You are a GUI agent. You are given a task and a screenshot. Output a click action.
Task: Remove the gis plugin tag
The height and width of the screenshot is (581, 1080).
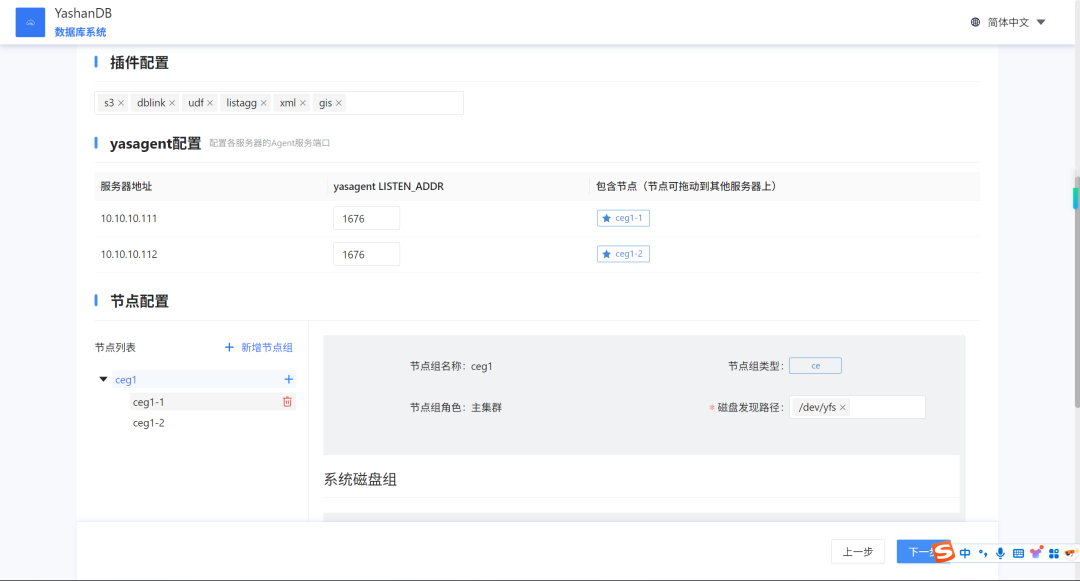coord(339,103)
